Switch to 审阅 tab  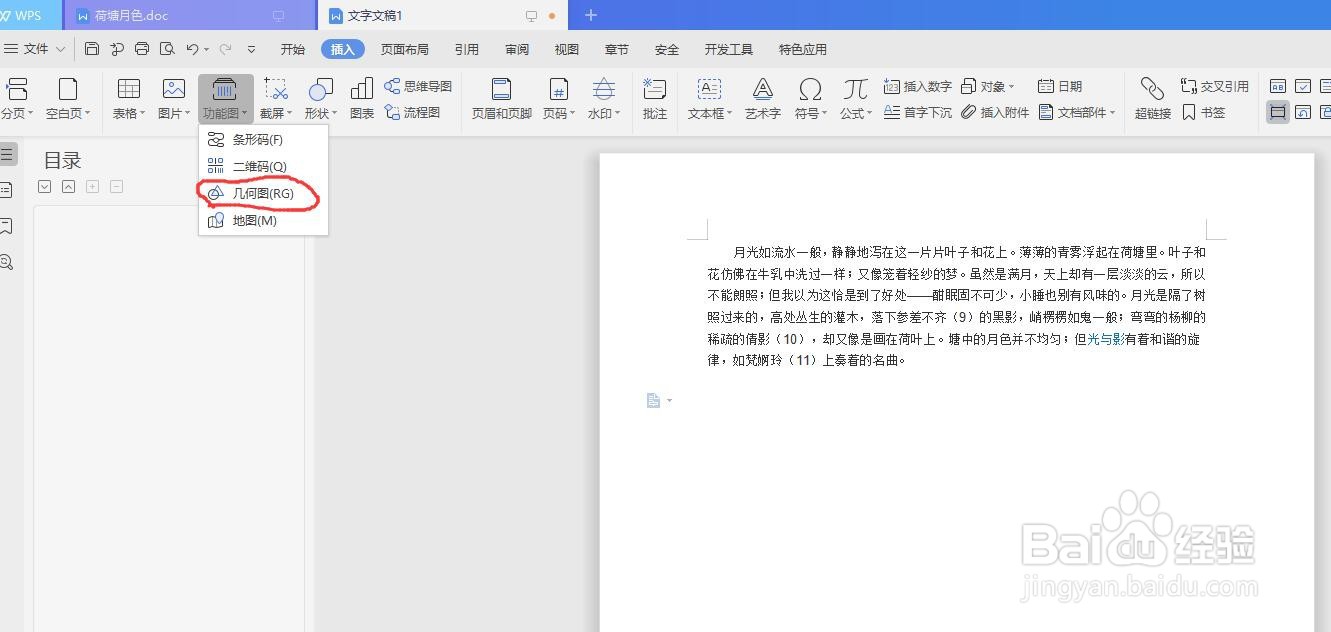pos(517,49)
